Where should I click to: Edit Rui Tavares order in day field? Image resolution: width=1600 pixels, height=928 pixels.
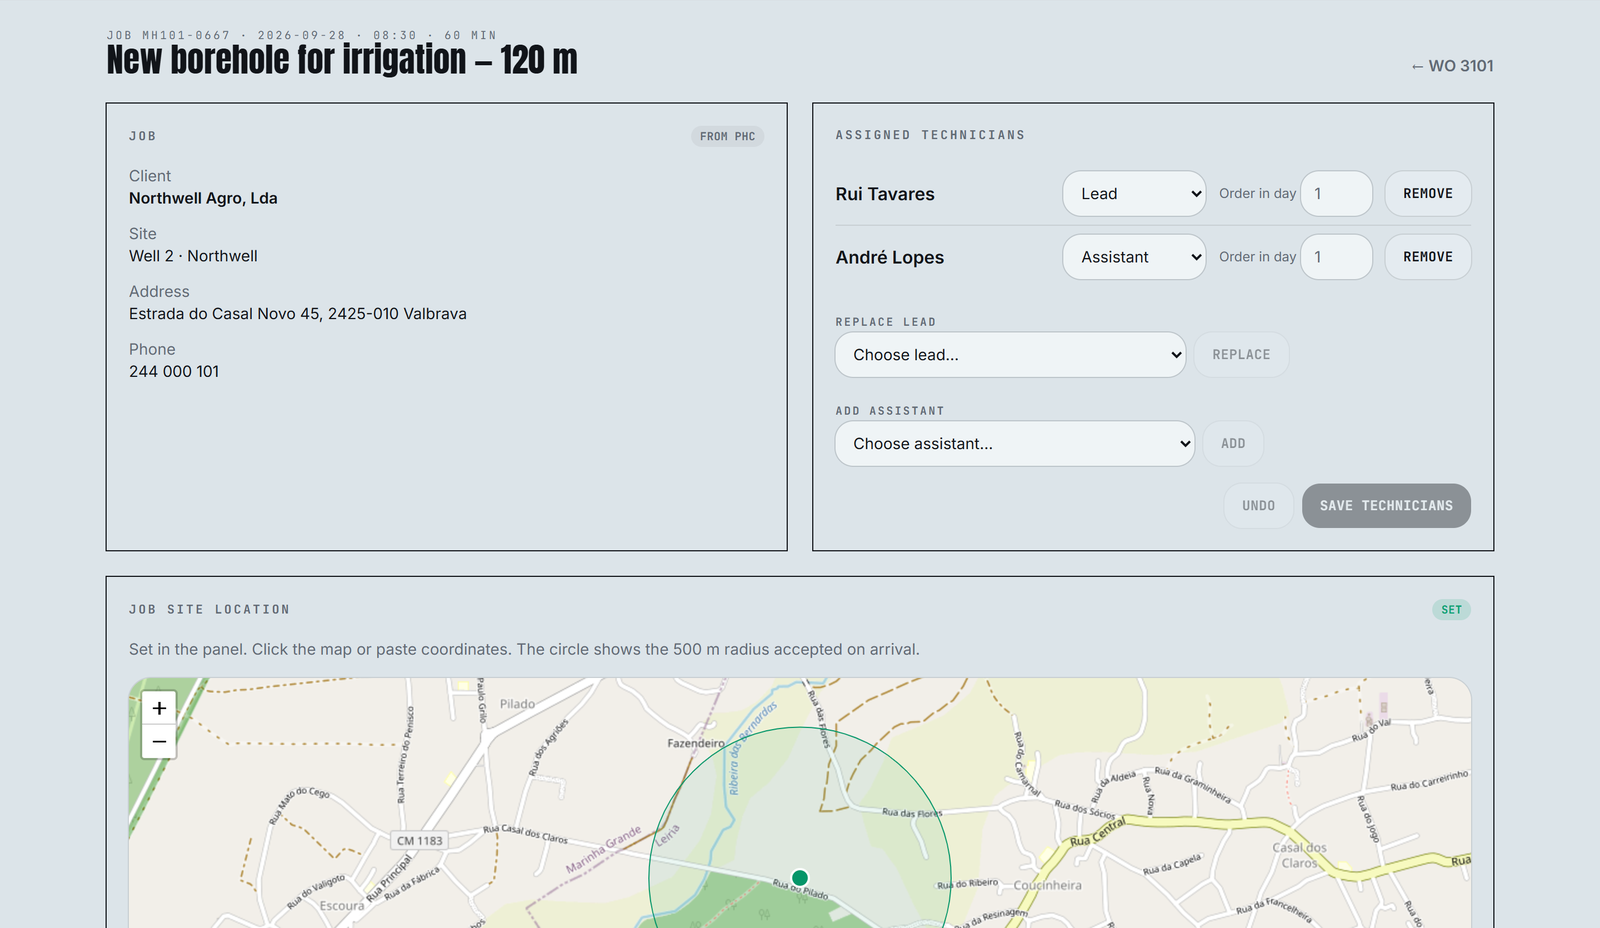click(x=1336, y=194)
